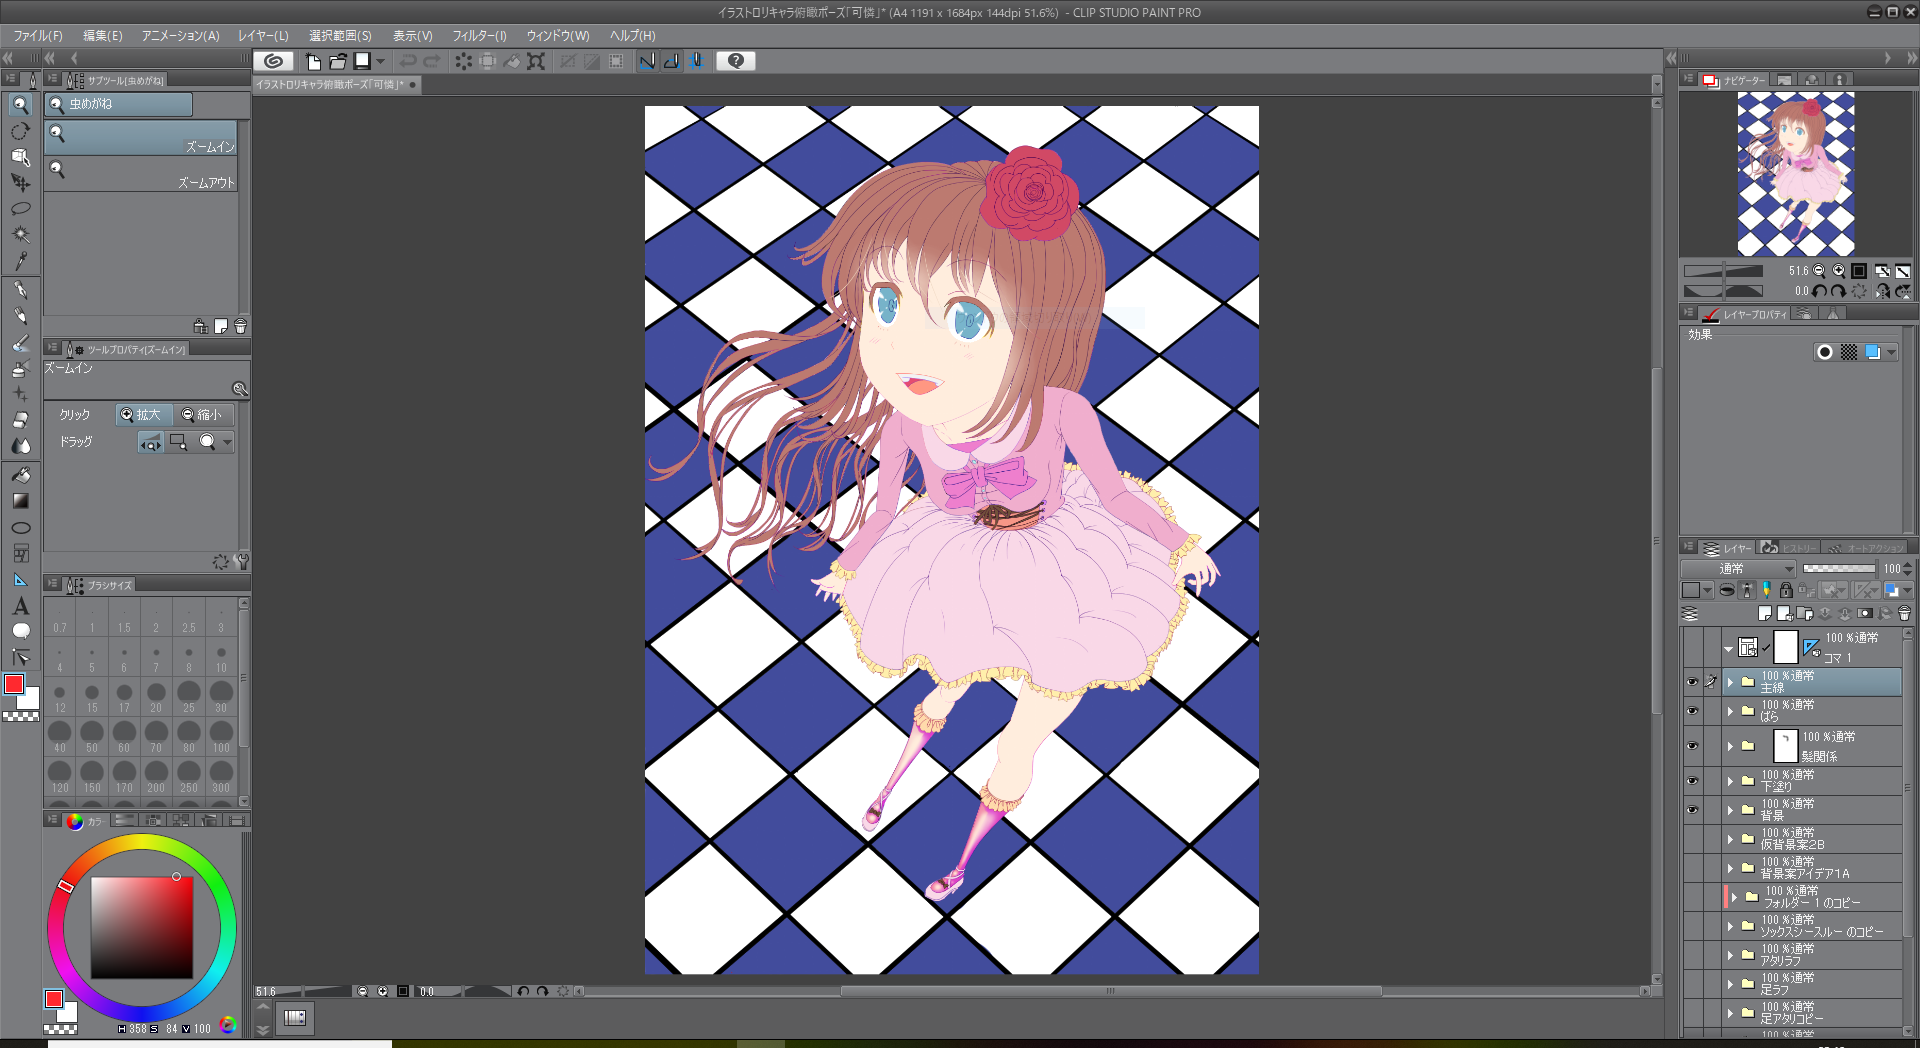Open the 編集(E) menu

click(x=103, y=35)
